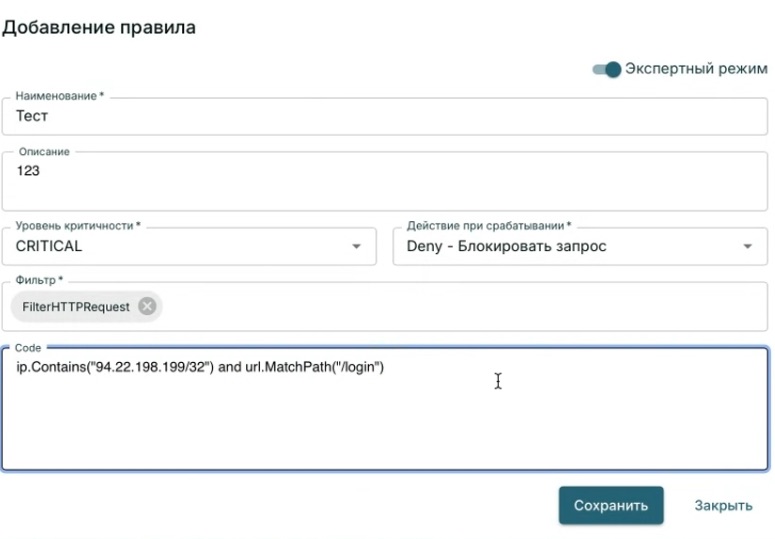Click the Закрыть button
This screenshot has width=775, height=539.
tap(723, 505)
